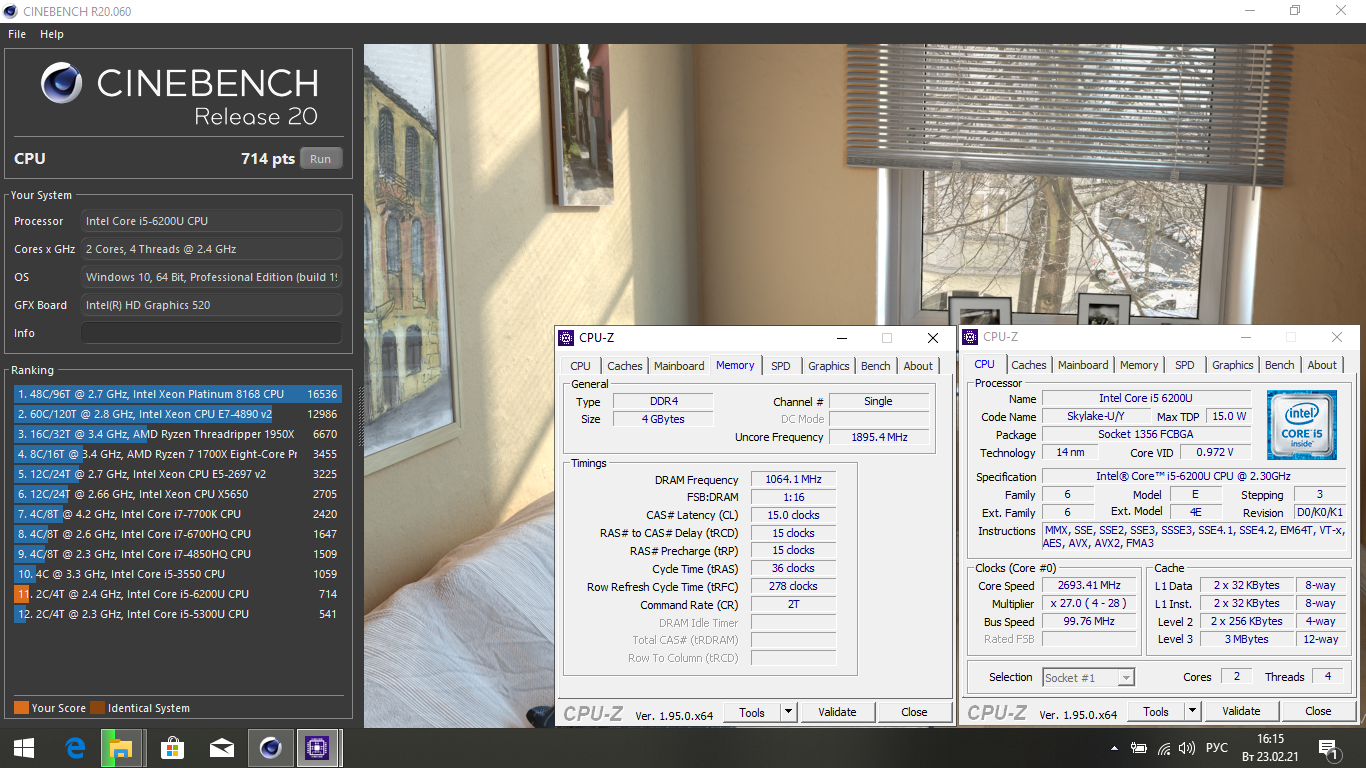Select the Ryzen 7 1700X ranking row

point(177,454)
